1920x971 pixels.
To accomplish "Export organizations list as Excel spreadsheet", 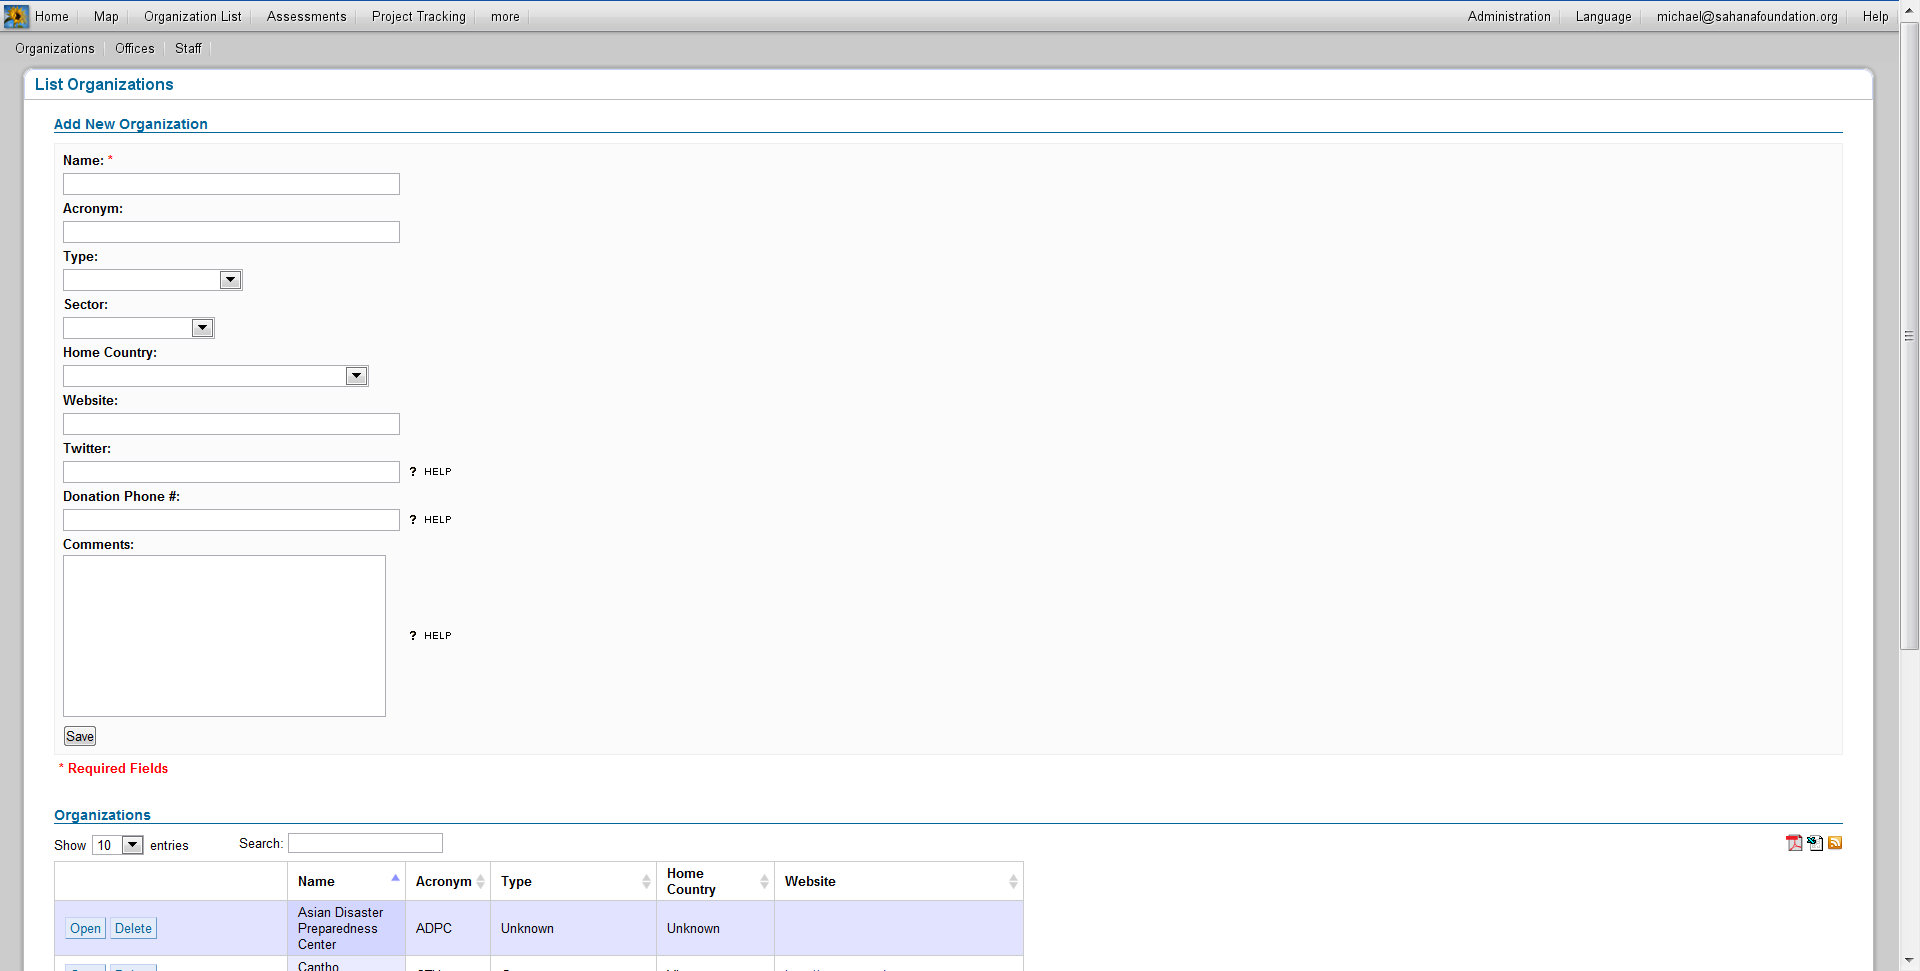I will tap(1815, 843).
